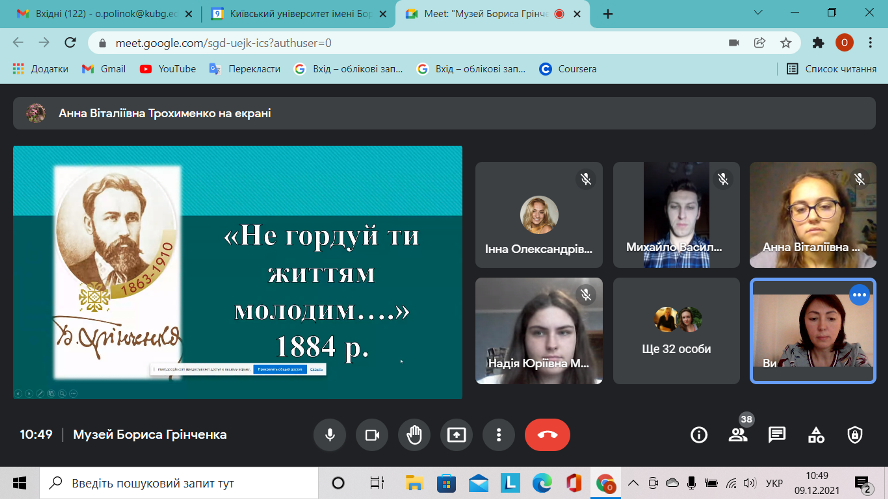Open the host controls lock icon
Viewport: 888px width, 499px height.
(854, 435)
